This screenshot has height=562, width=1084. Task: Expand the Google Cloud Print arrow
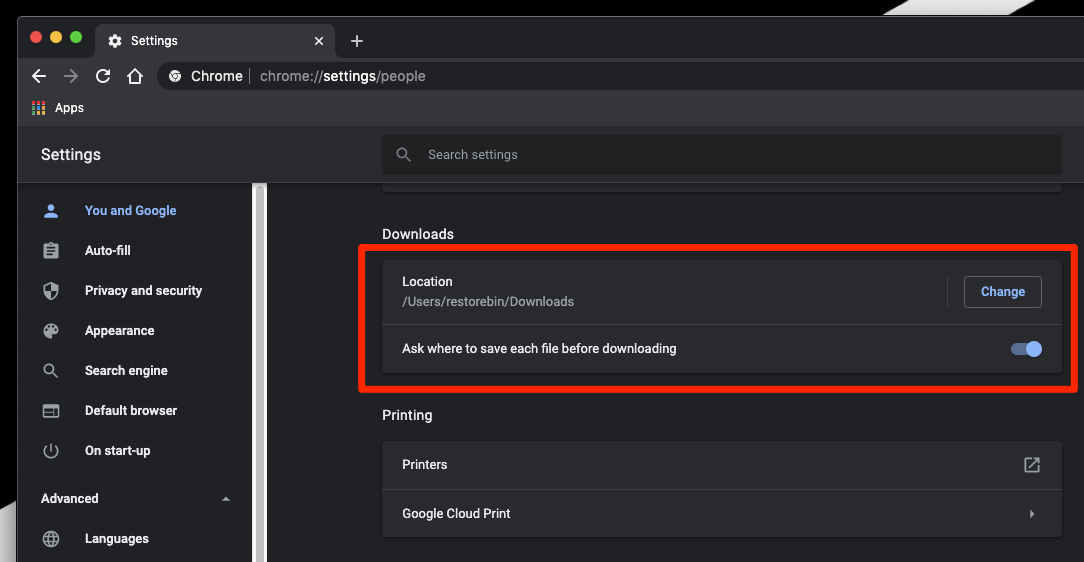click(1031, 514)
